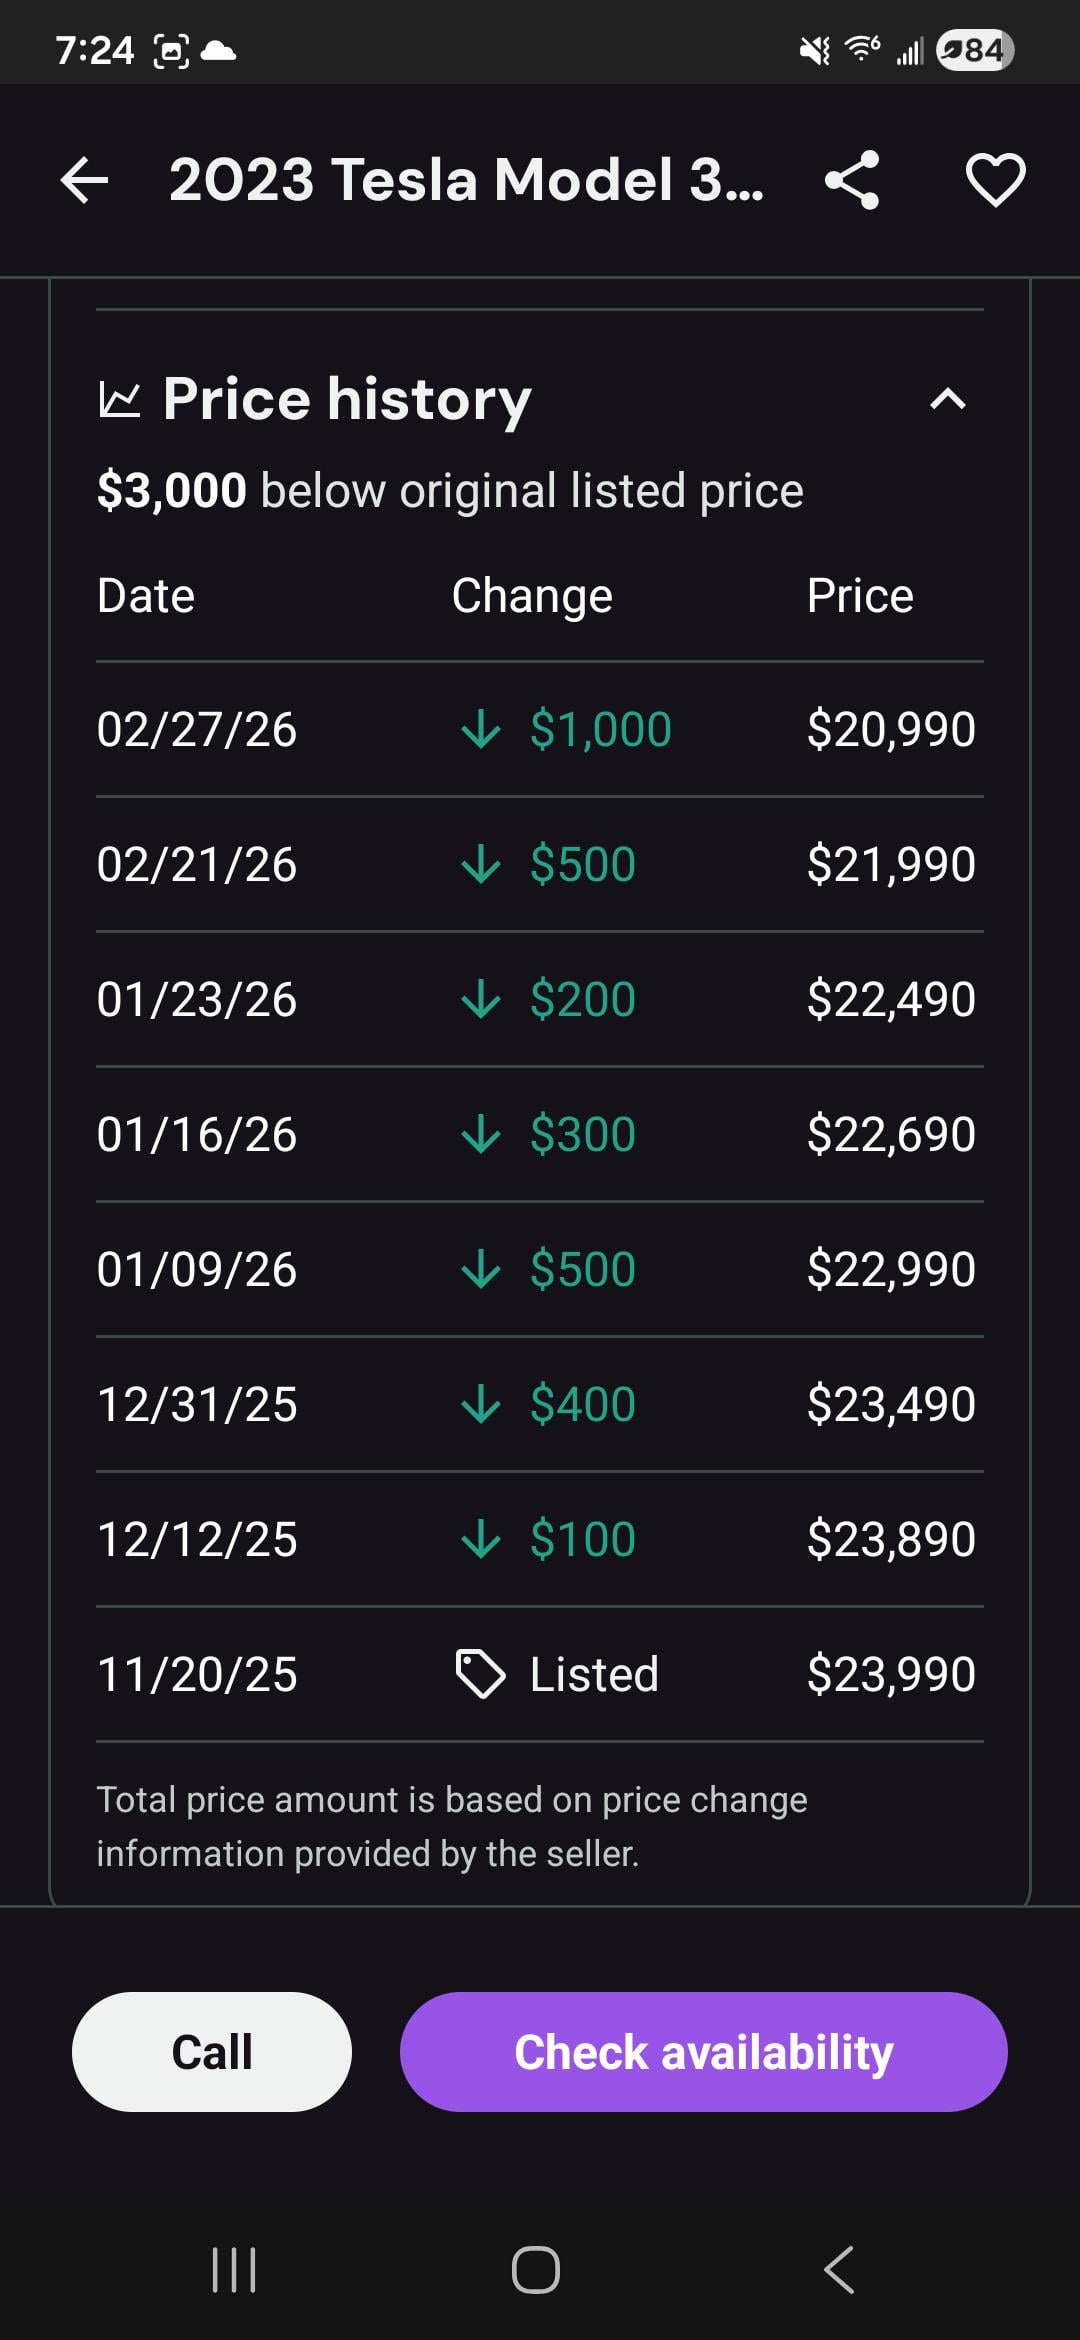Tap the battery indicator in status bar
Screen dimensions: 1080x2340
click(x=975, y=50)
